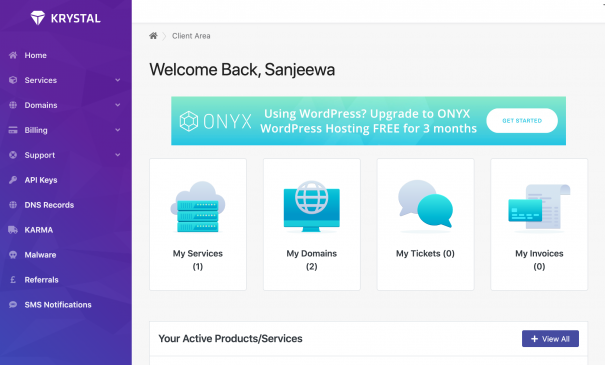
Task: Click the breadcrumb home icon
Action: (153, 36)
